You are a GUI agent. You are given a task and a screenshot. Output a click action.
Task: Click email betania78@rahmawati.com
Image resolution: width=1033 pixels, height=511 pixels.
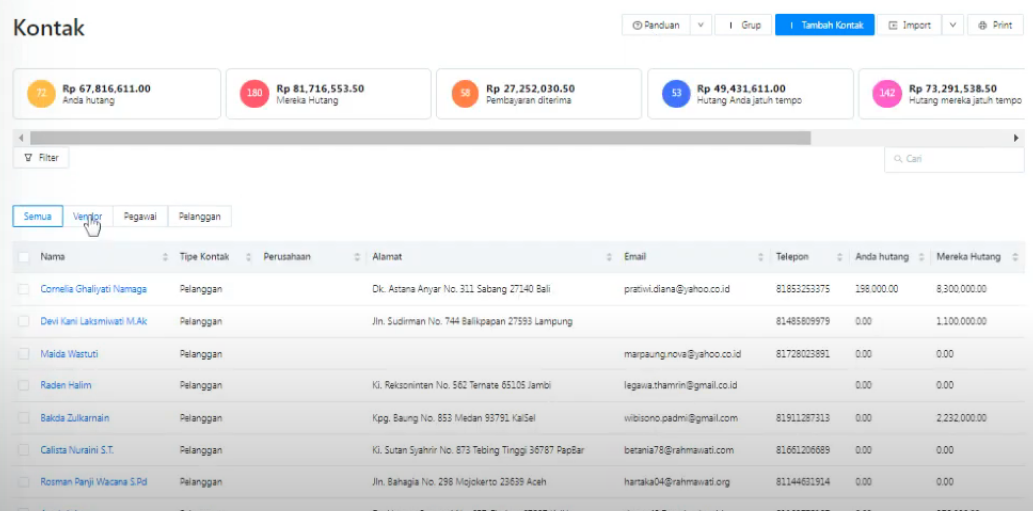coord(679,450)
